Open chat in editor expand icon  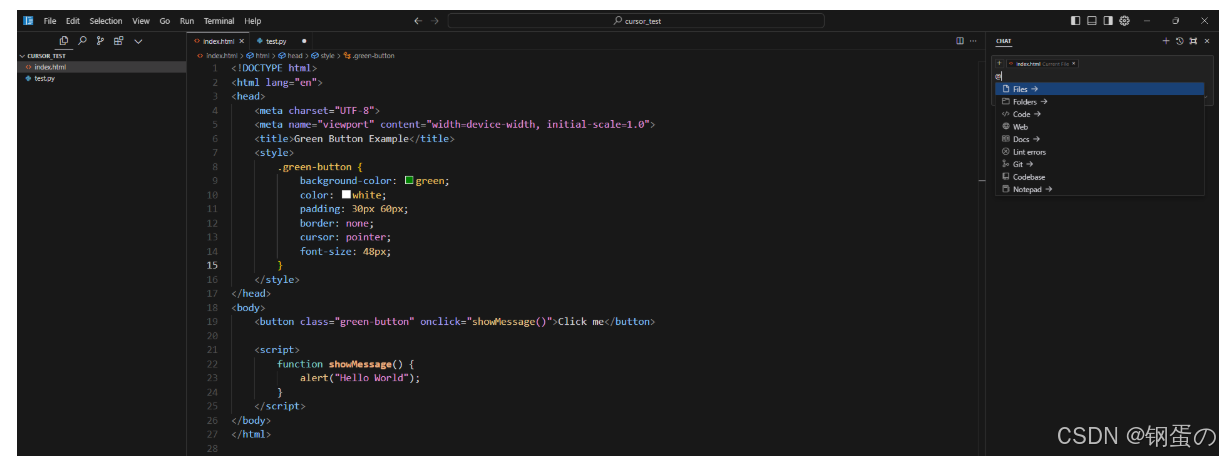(x=1192, y=41)
